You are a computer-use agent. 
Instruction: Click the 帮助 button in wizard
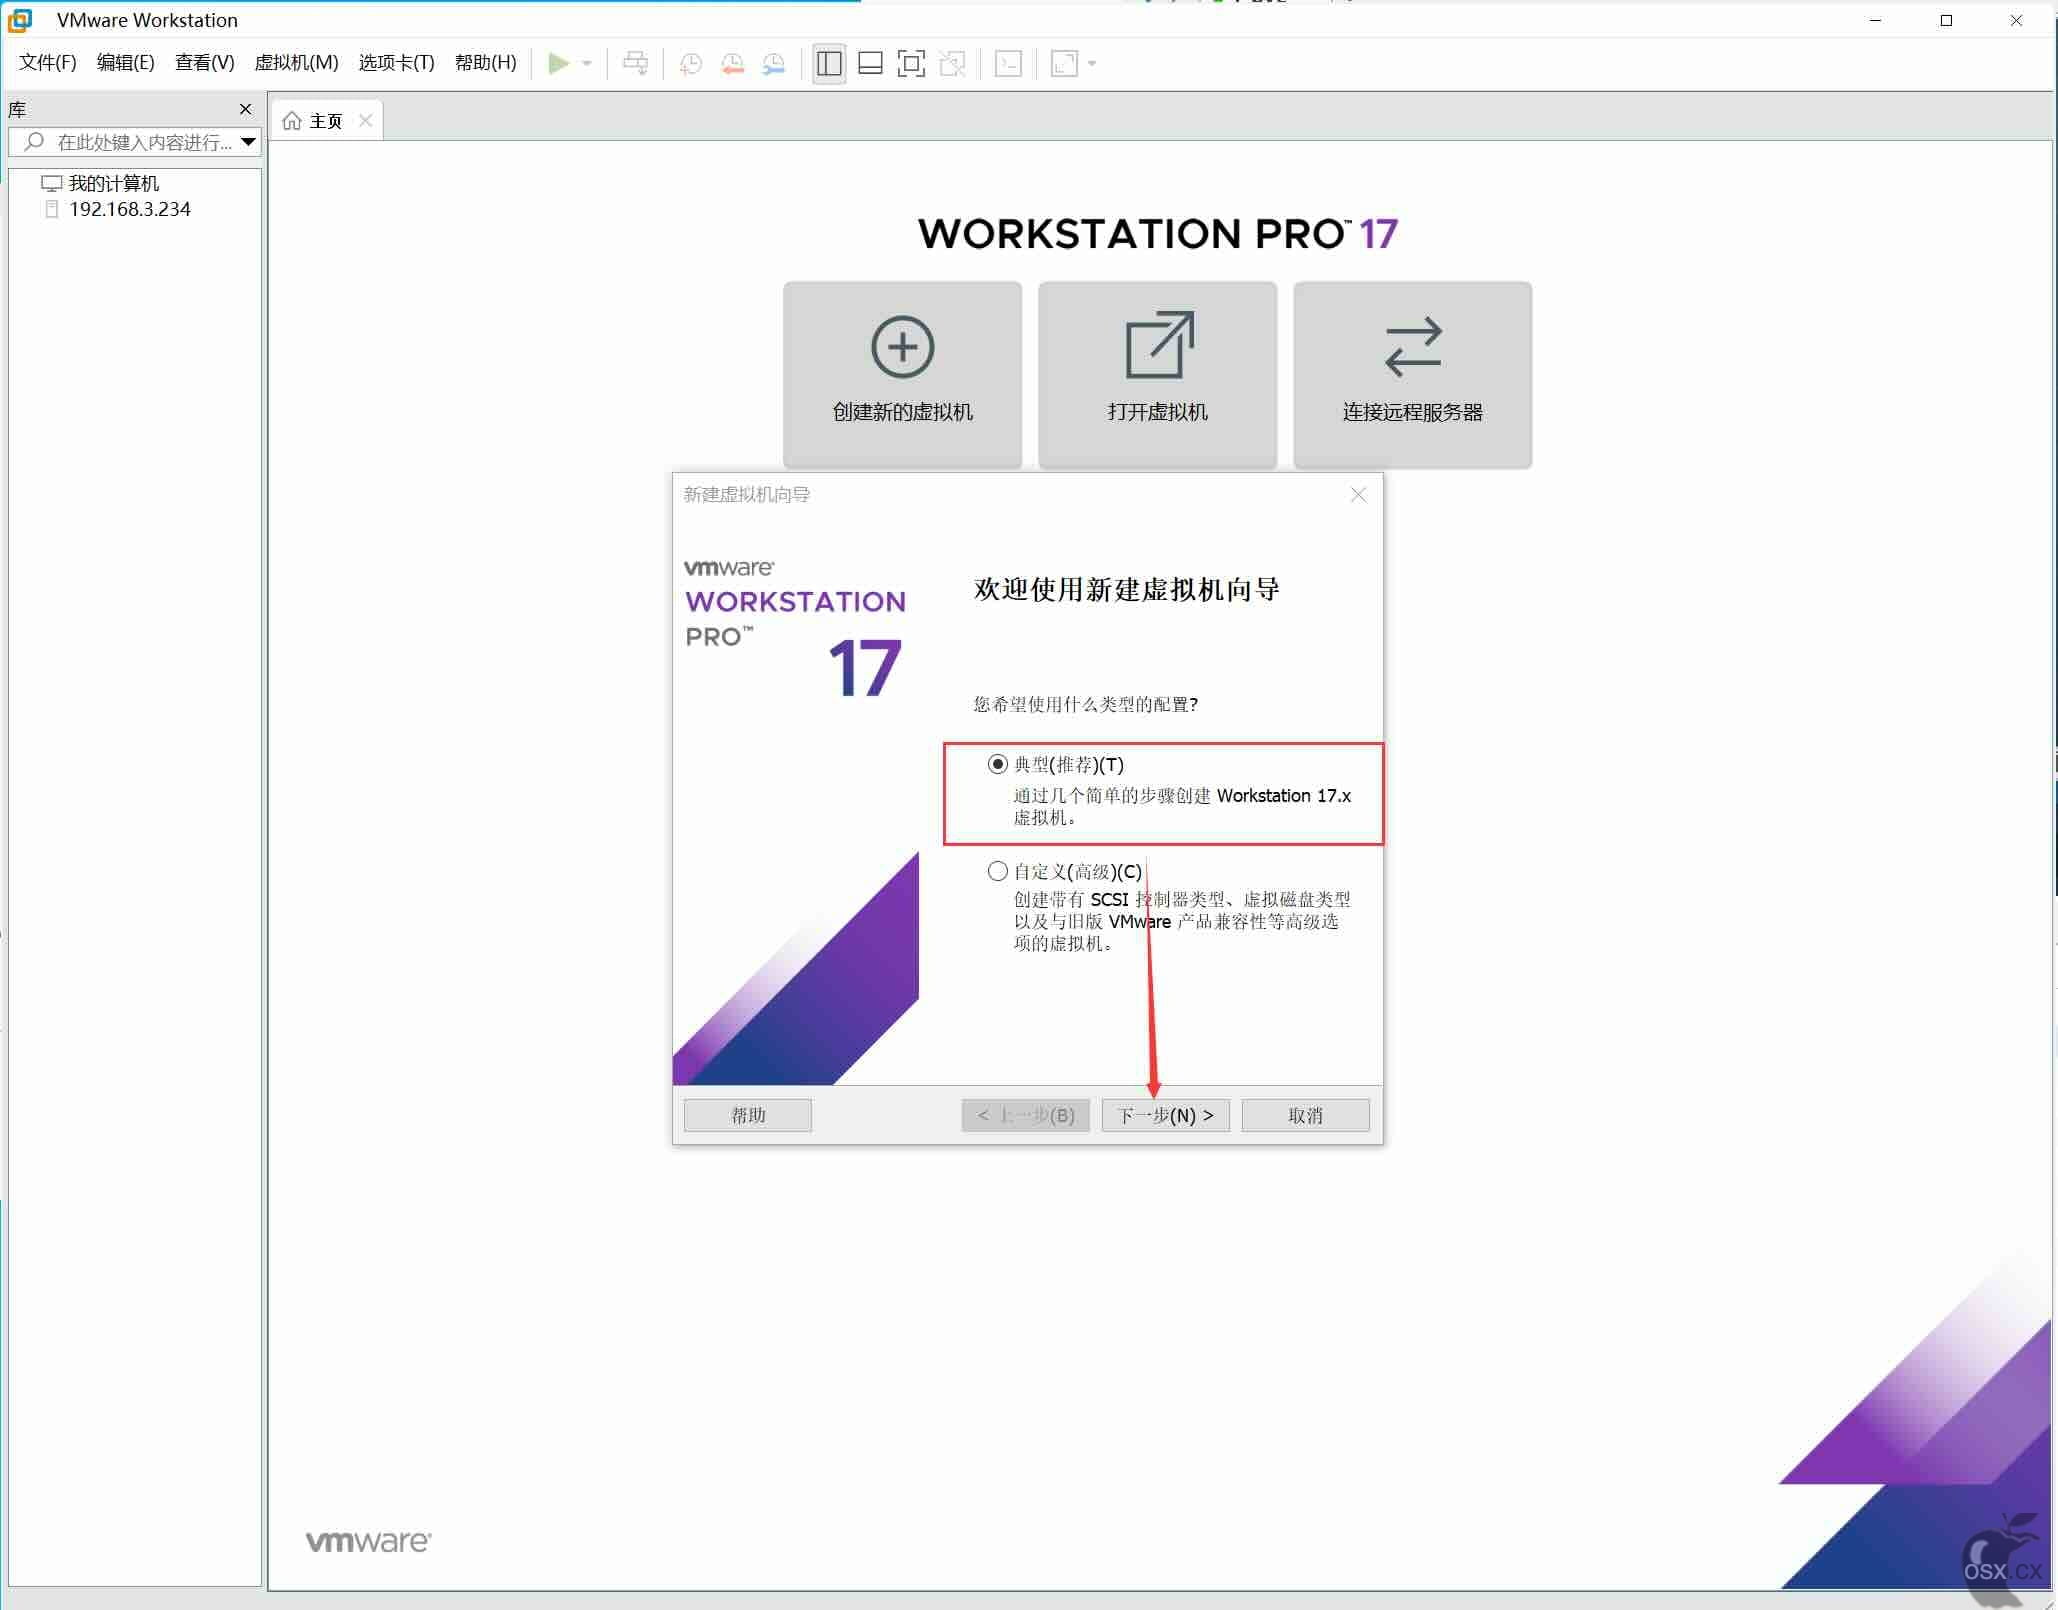click(x=748, y=1115)
